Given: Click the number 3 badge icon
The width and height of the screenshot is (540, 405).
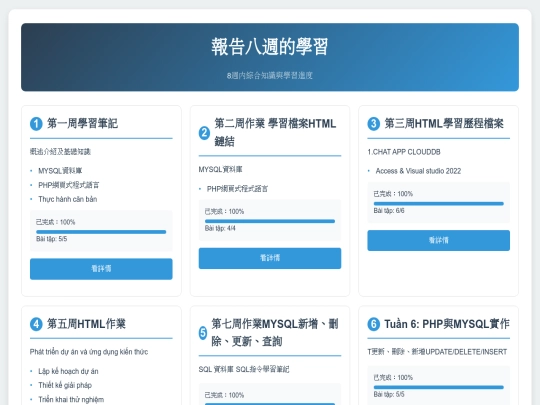Looking at the screenshot, I should pyautogui.click(x=374, y=124).
